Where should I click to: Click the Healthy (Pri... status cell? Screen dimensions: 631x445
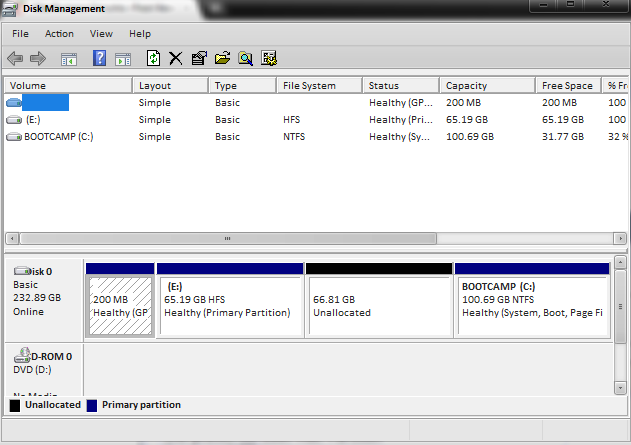tap(401, 119)
